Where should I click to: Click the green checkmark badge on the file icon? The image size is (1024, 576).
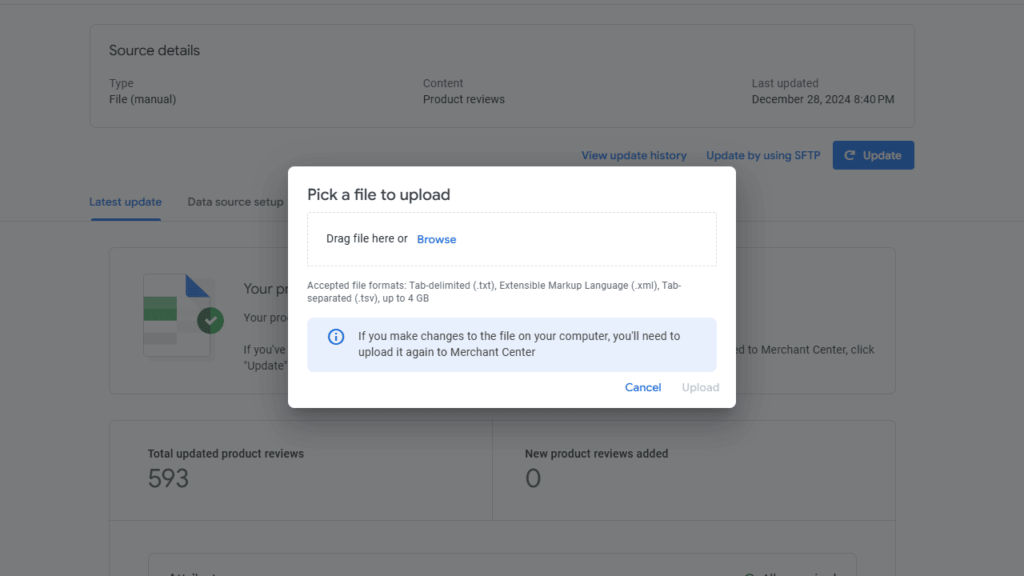point(210,320)
